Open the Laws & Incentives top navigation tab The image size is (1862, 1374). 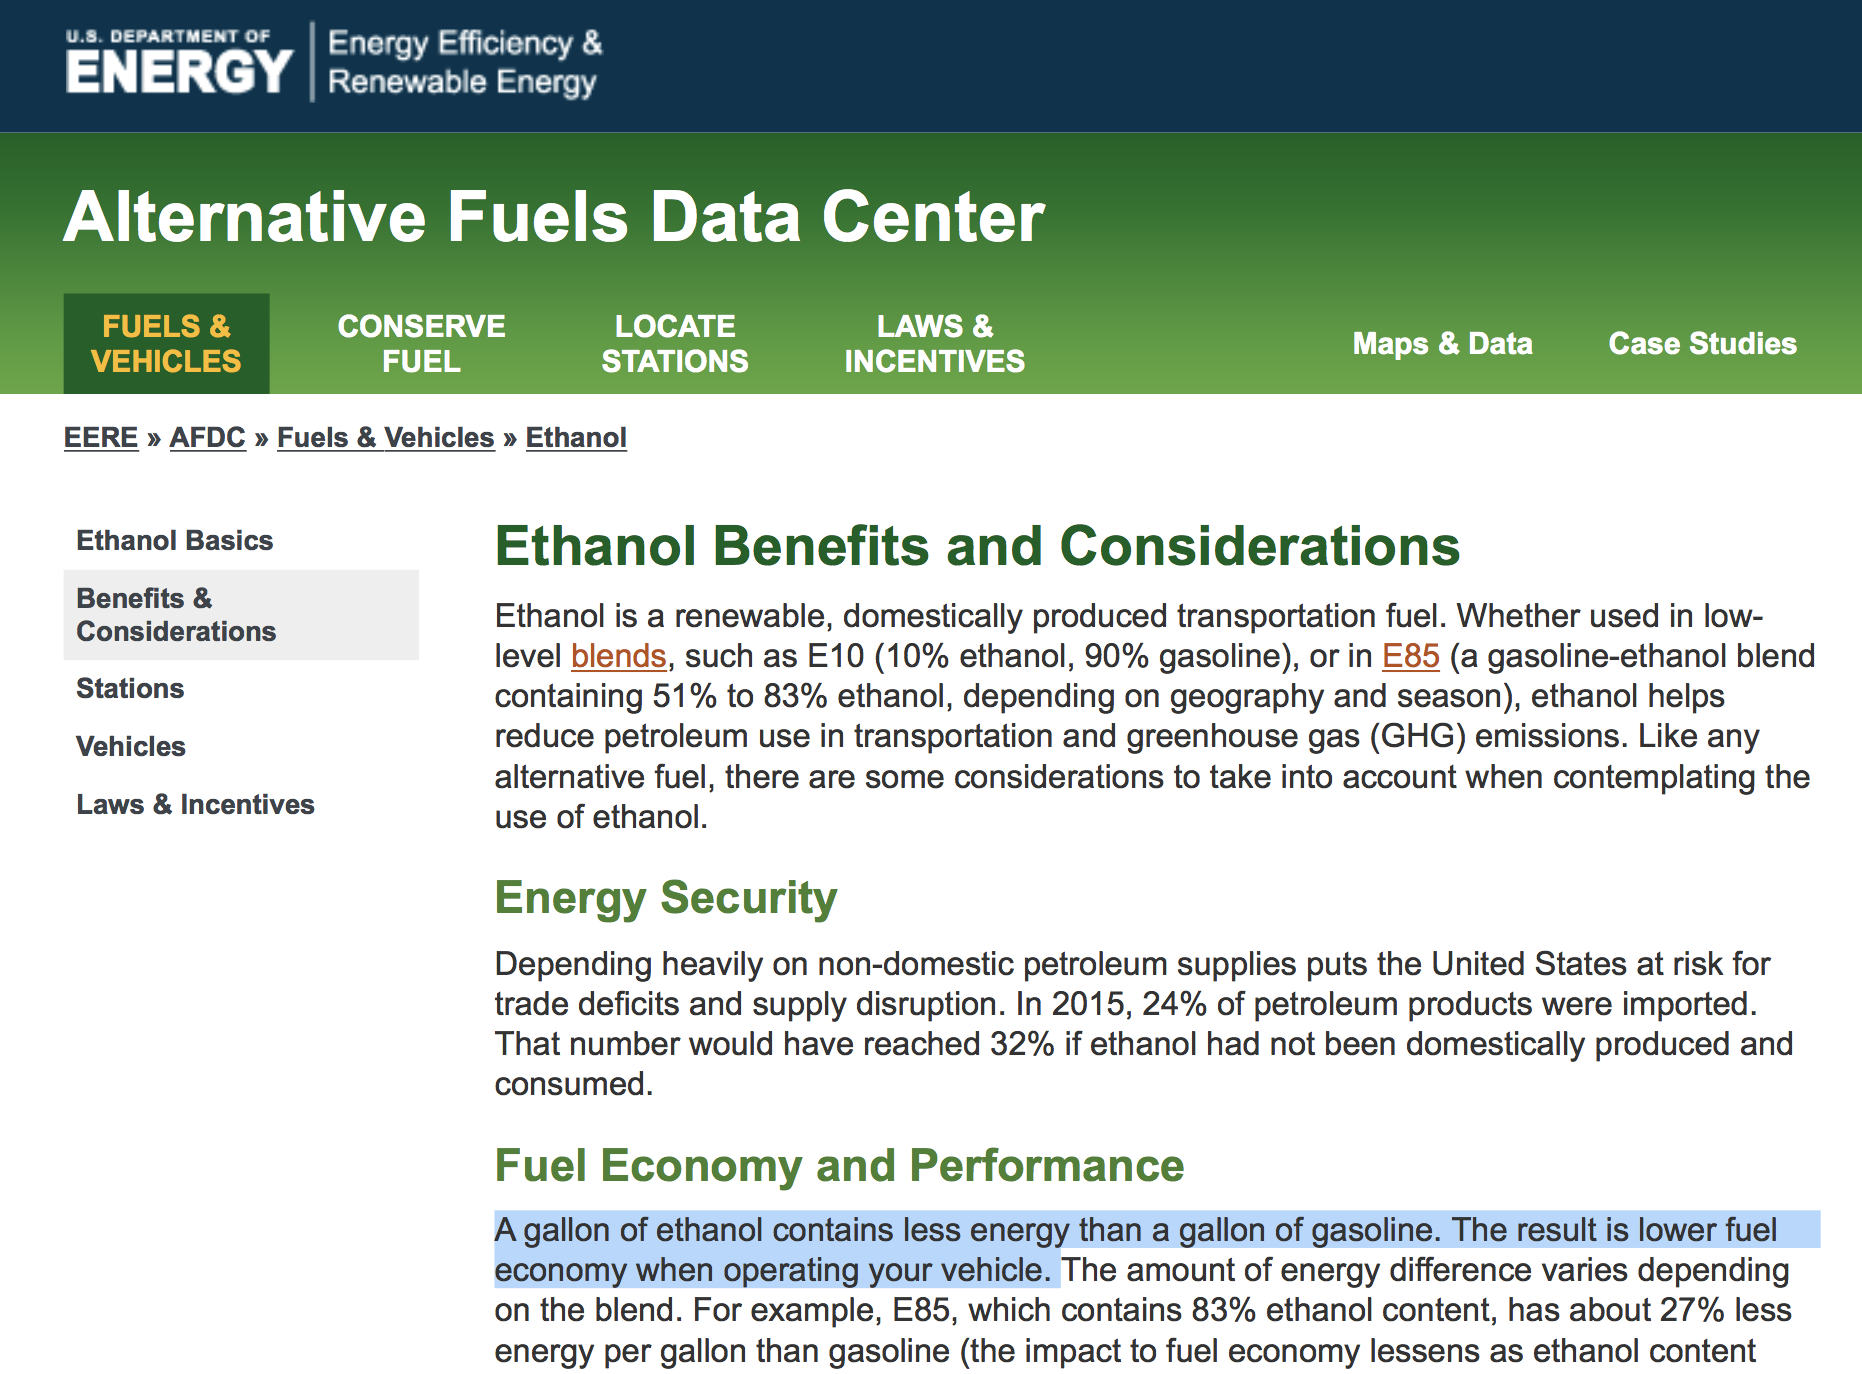934,343
